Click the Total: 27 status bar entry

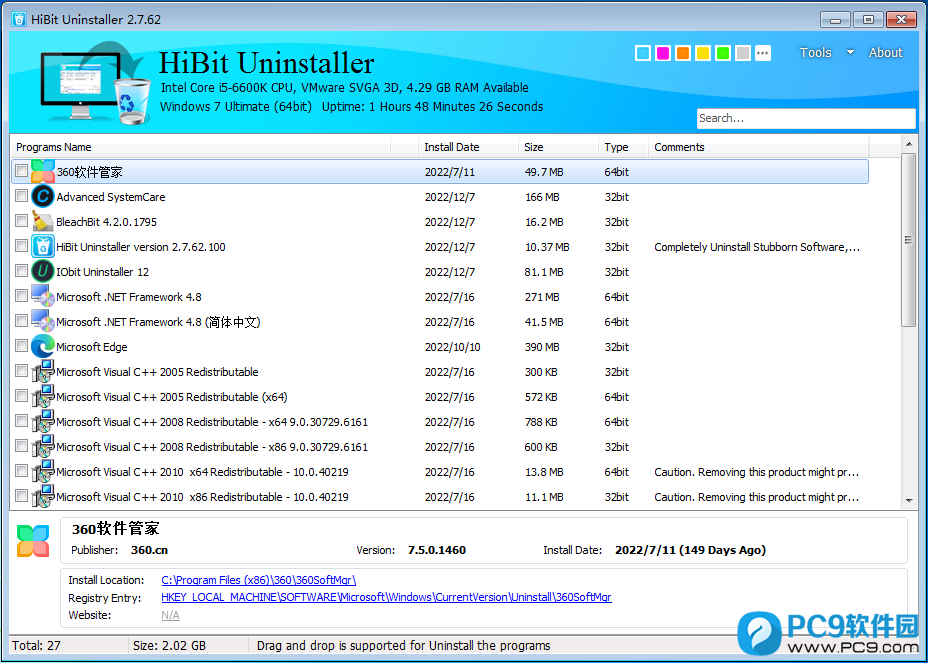(36, 645)
